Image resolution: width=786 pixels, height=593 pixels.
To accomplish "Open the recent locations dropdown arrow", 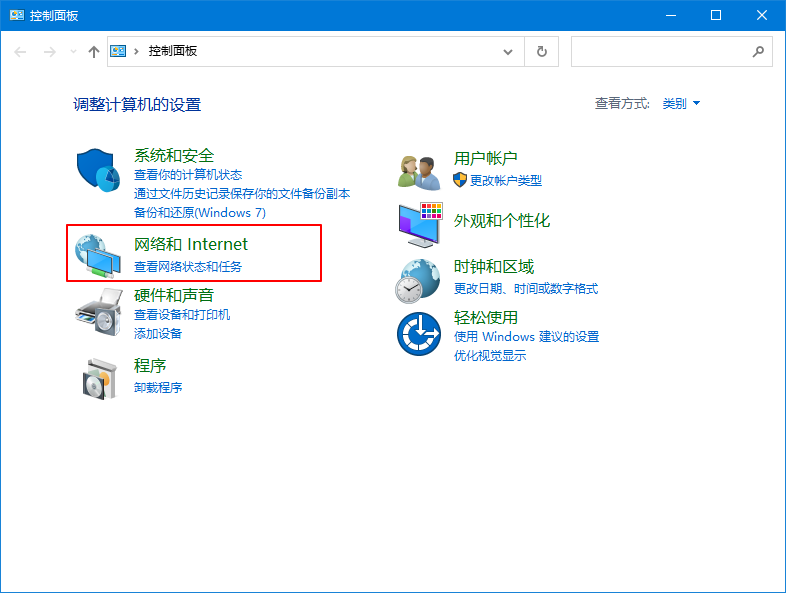I will point(73,51).
